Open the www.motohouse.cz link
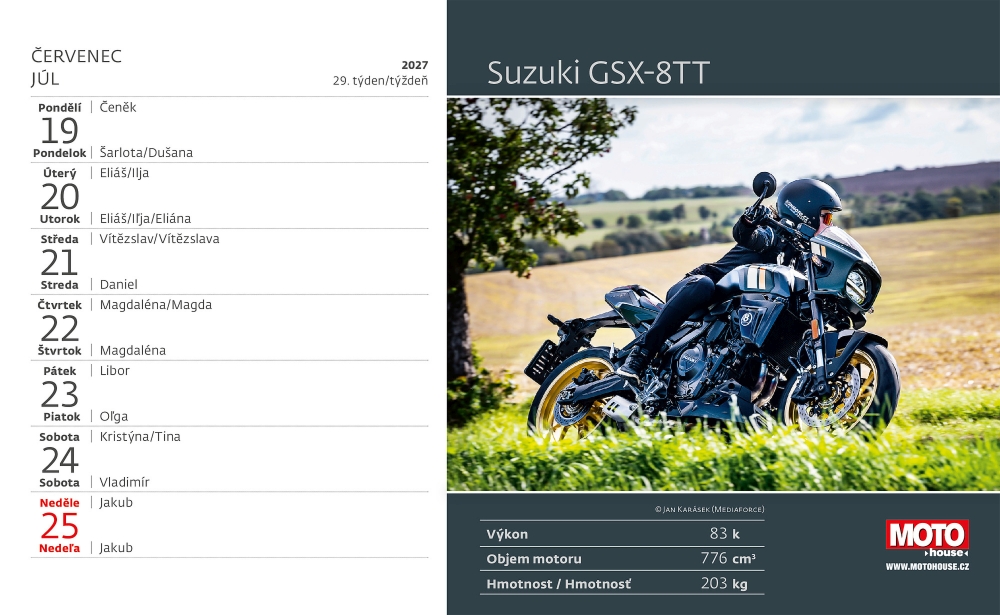Viewport: 1000px width, 615px height. (x=926, y=567)
